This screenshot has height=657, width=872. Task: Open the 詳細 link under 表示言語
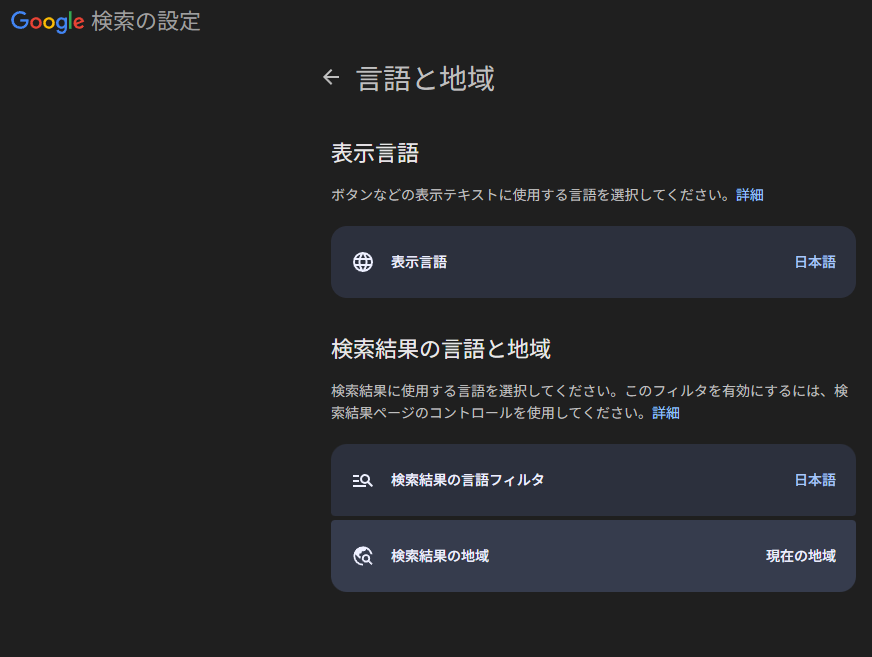(x=750, y=195)
